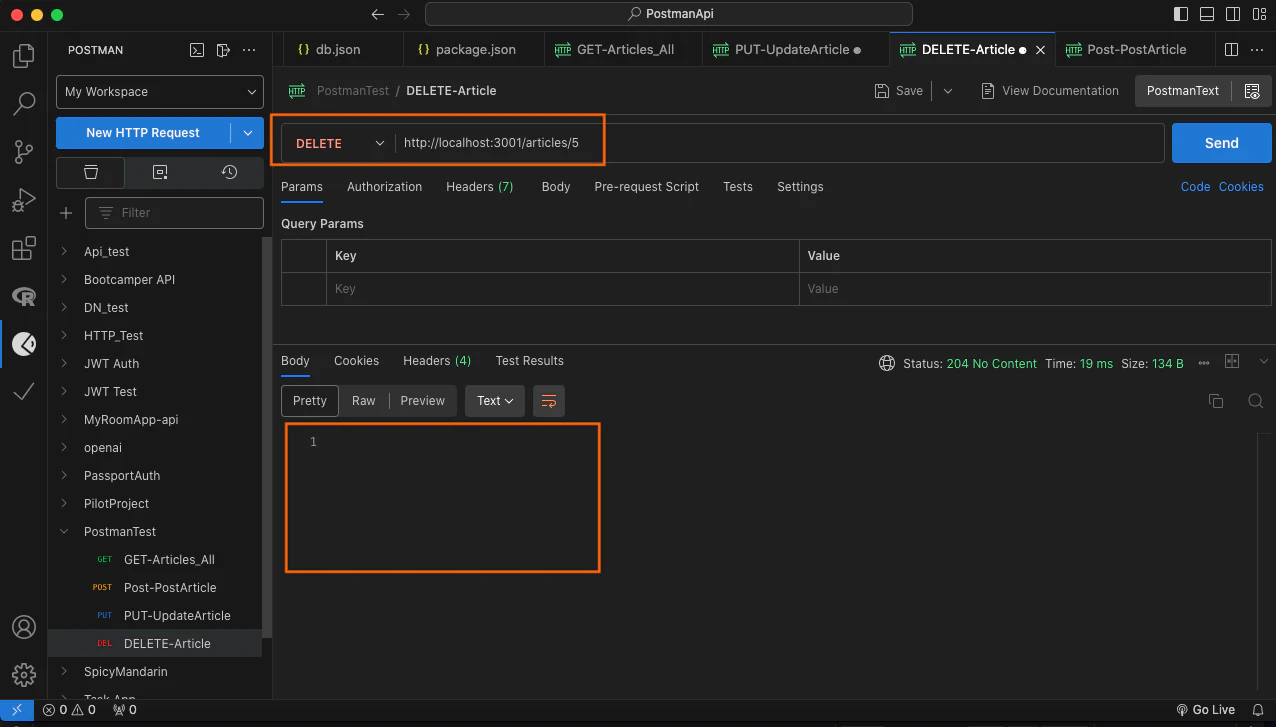This screenshot has height=727, width=1276.
Task: Click the request URL field
Action: (x=780, y=143)
